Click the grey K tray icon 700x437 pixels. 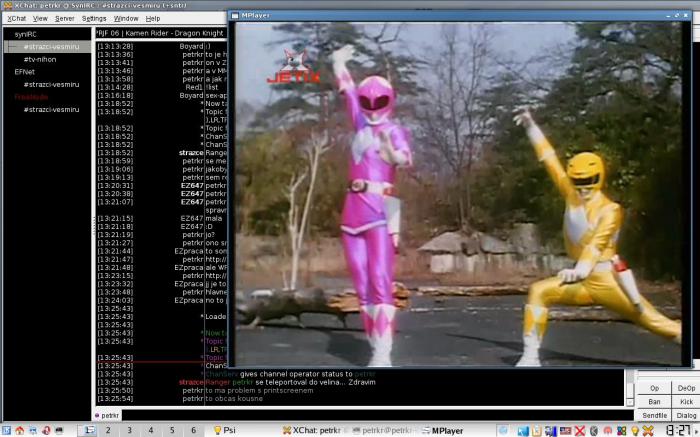pyautogui.click(x=594, y=431)
